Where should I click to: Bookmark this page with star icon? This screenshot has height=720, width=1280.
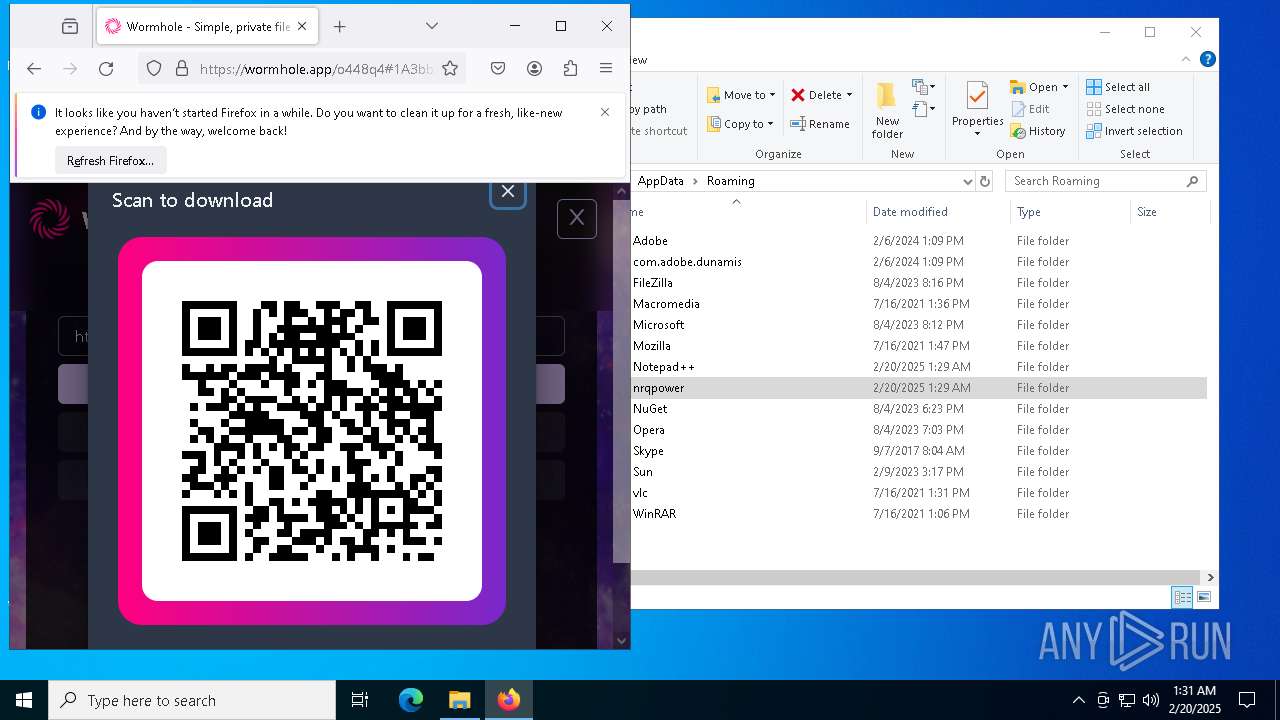click(x=450, y=68)
